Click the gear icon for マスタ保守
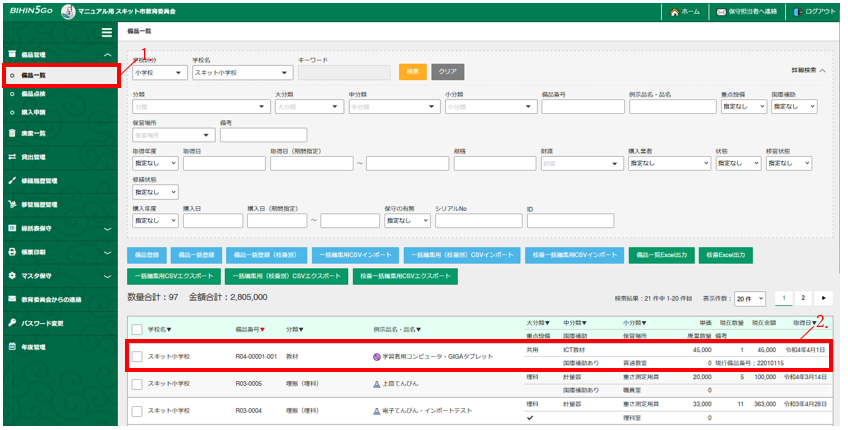 (x=12, y=275)
